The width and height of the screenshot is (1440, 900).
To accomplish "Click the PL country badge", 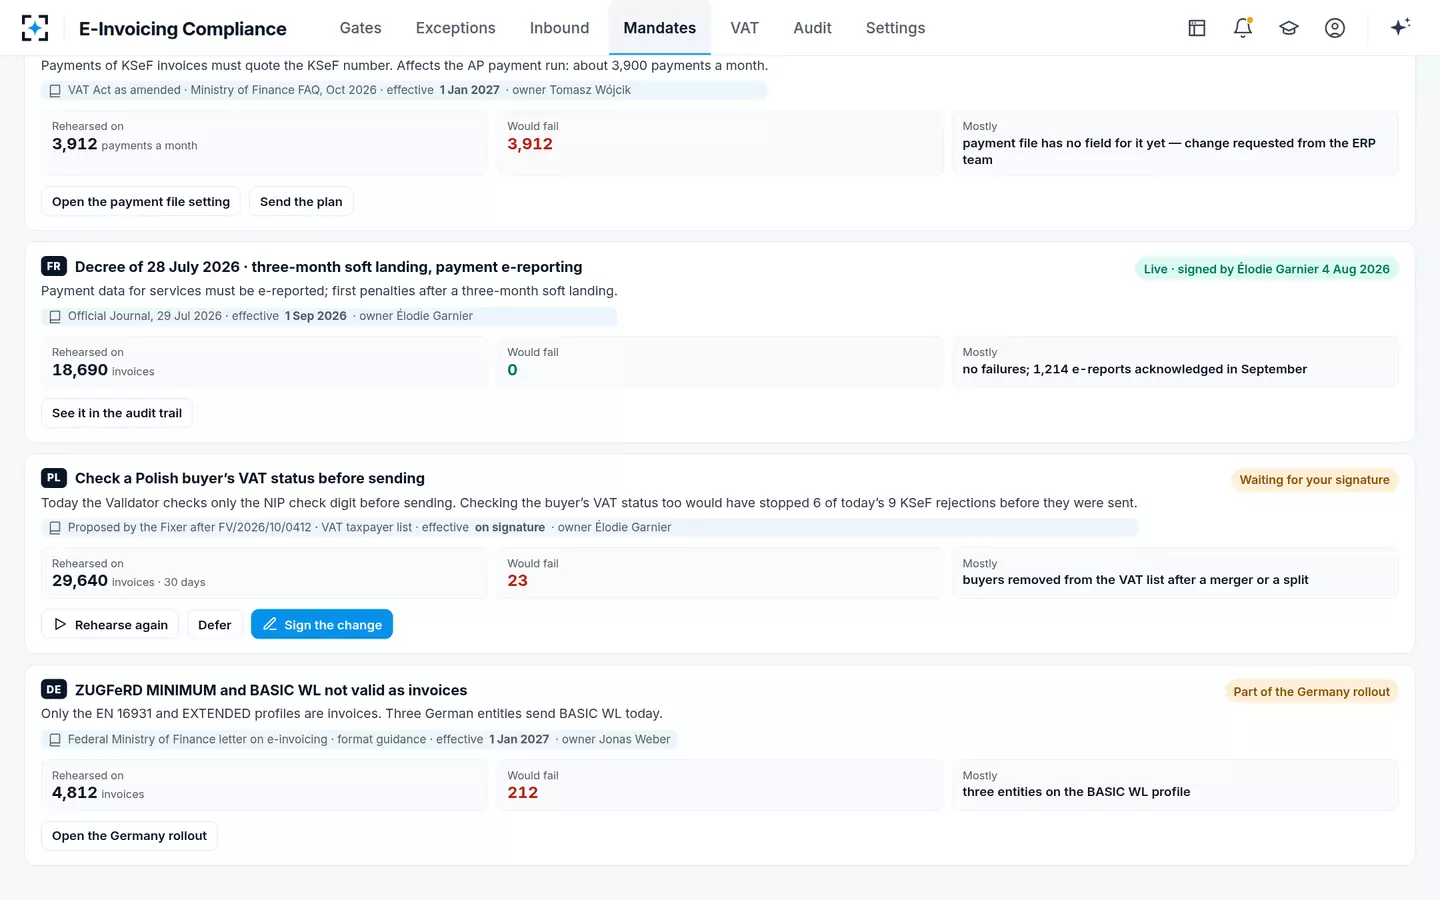I will pyautogui.click(x=54, y=478).
